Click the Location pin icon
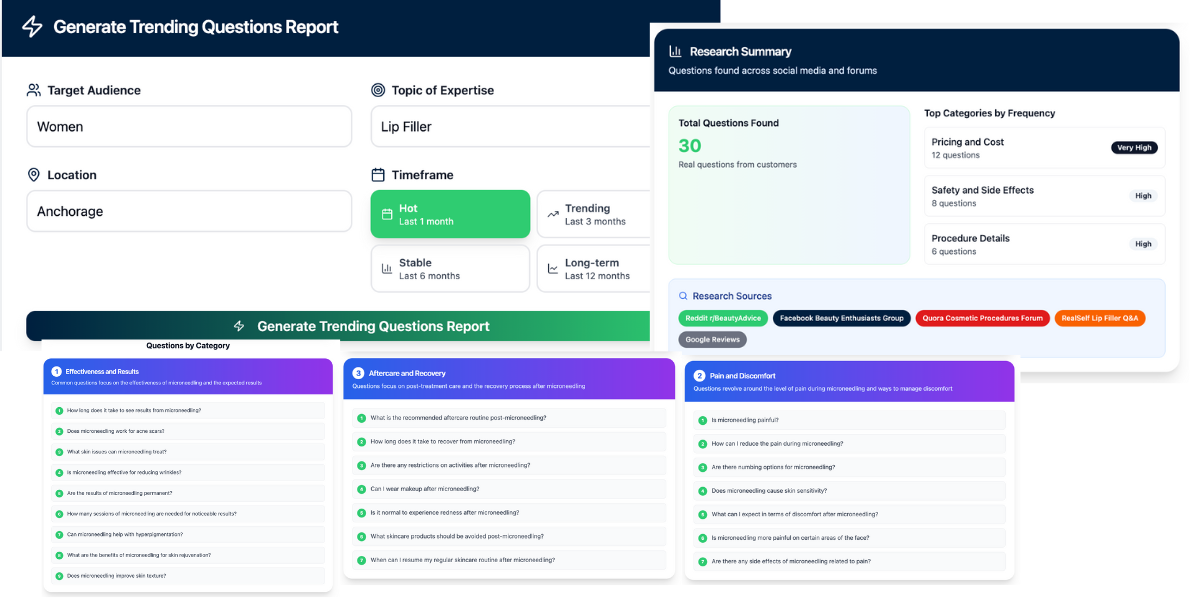The image size is (1200, 600). pyautogui.click(x=34, y=175)
